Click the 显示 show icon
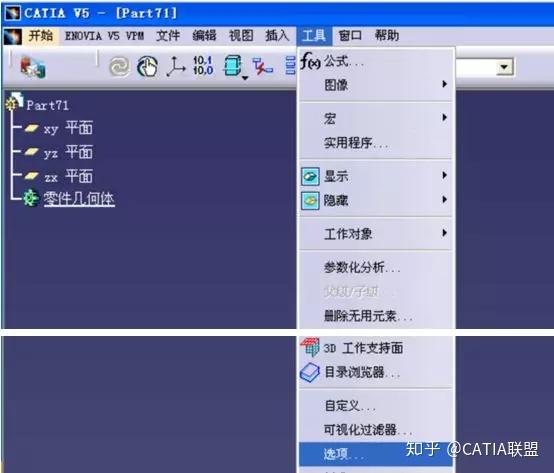 coord(310,176)
